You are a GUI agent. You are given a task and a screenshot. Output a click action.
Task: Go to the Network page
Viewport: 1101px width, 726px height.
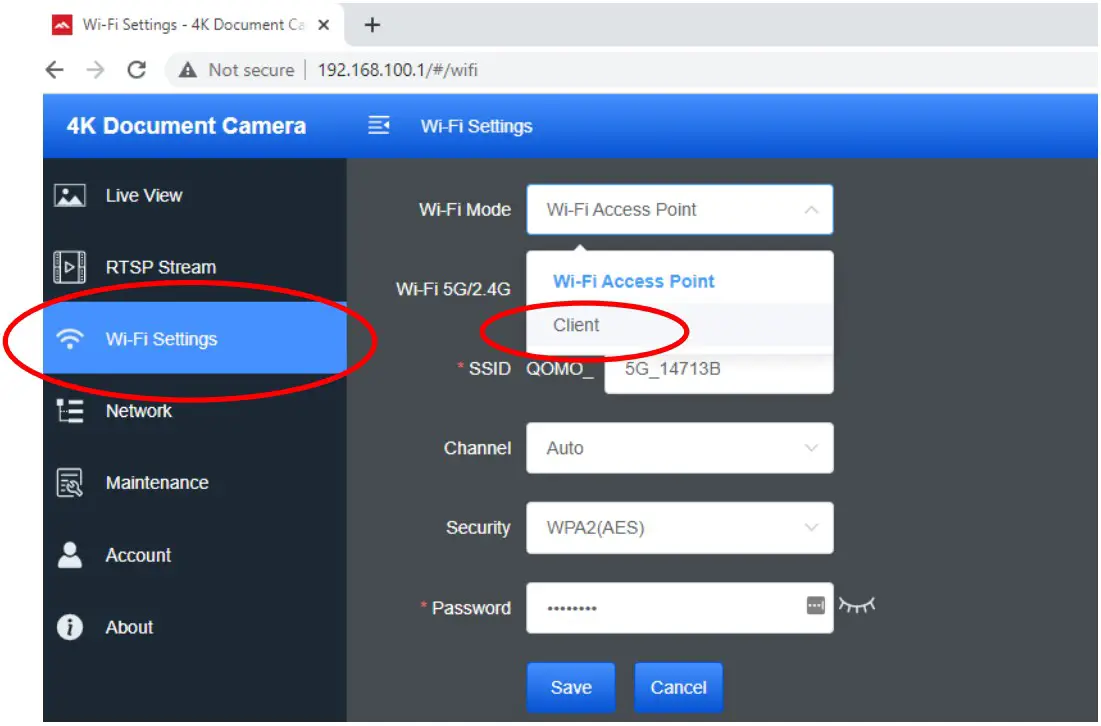[x=195, y=411]
